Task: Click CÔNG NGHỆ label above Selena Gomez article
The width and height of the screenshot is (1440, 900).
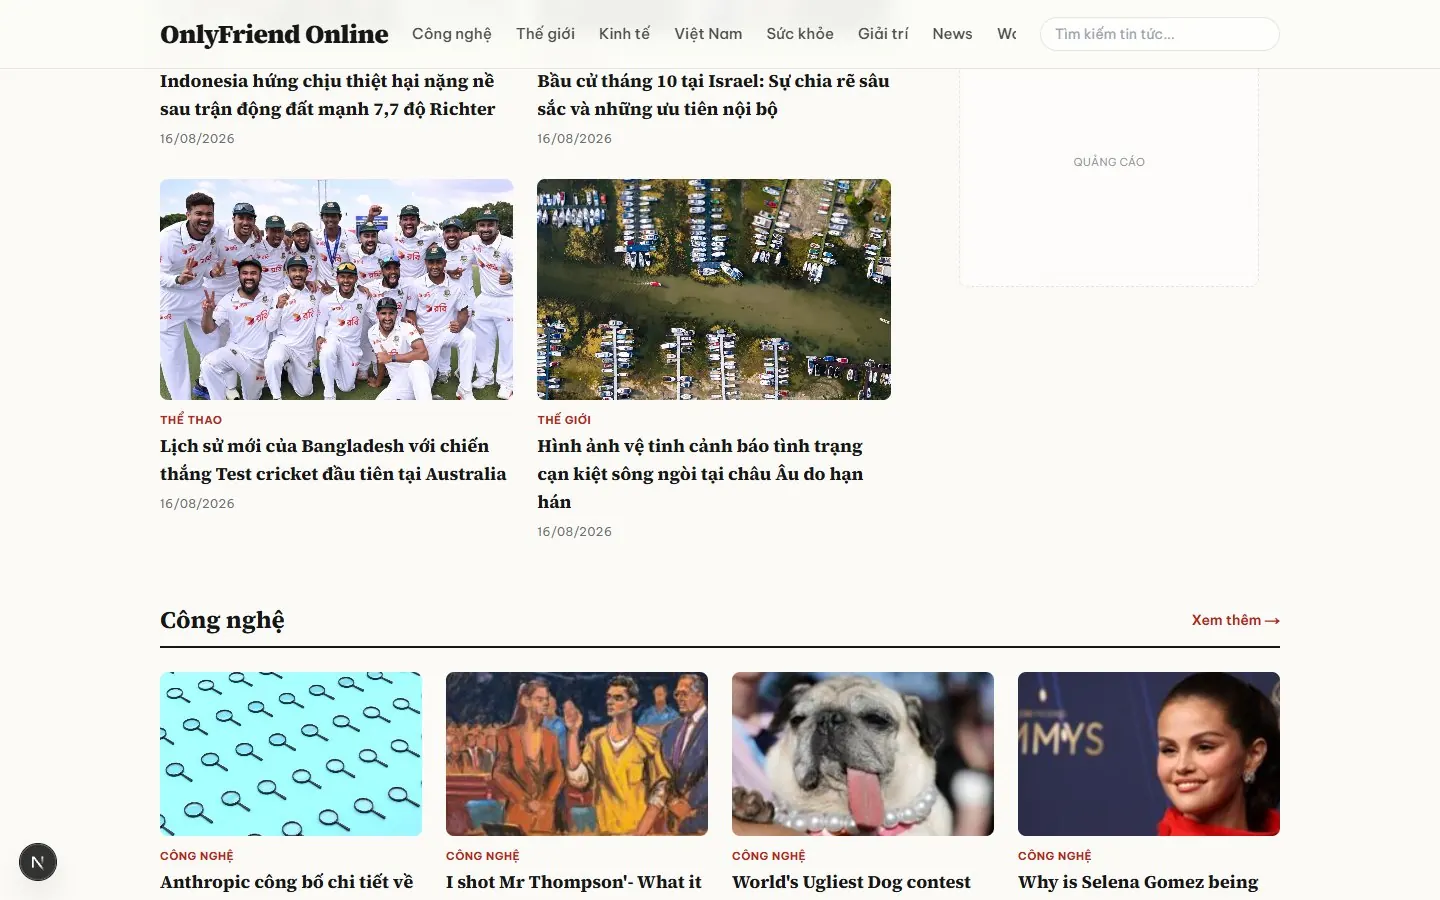Action: [1055, 856]
